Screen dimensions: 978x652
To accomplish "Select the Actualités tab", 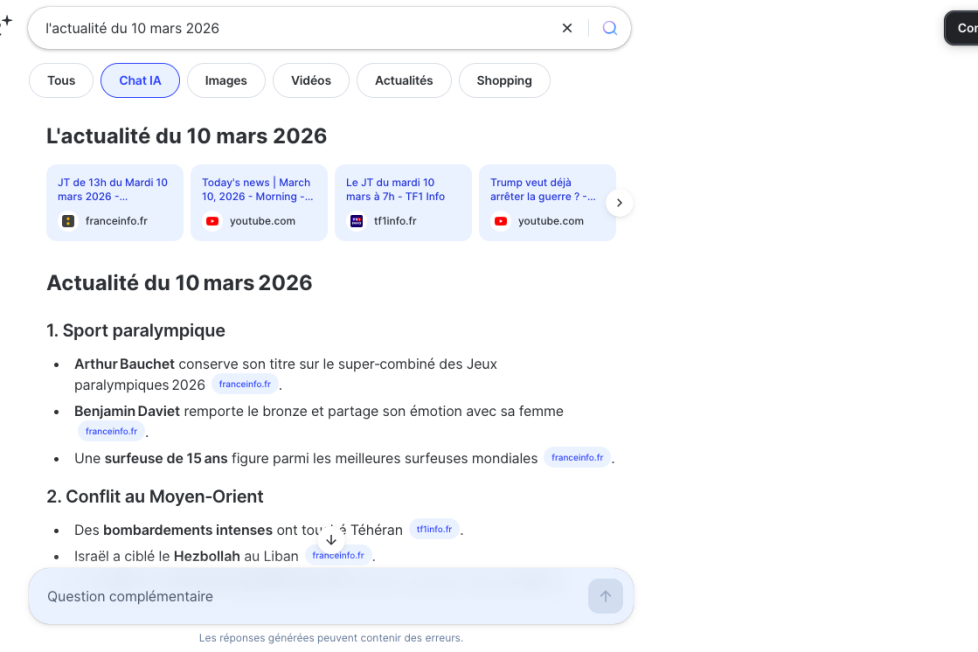I will (x=404, y=80).
